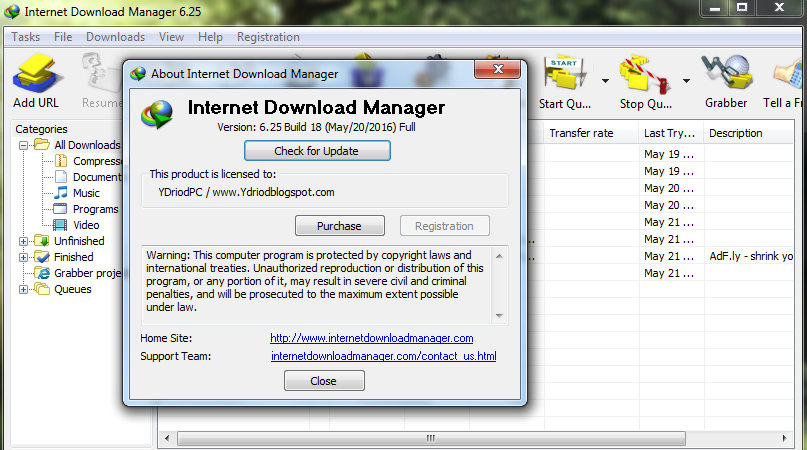
Task: Expand the Queues tree node
Action: coord(23,289)
